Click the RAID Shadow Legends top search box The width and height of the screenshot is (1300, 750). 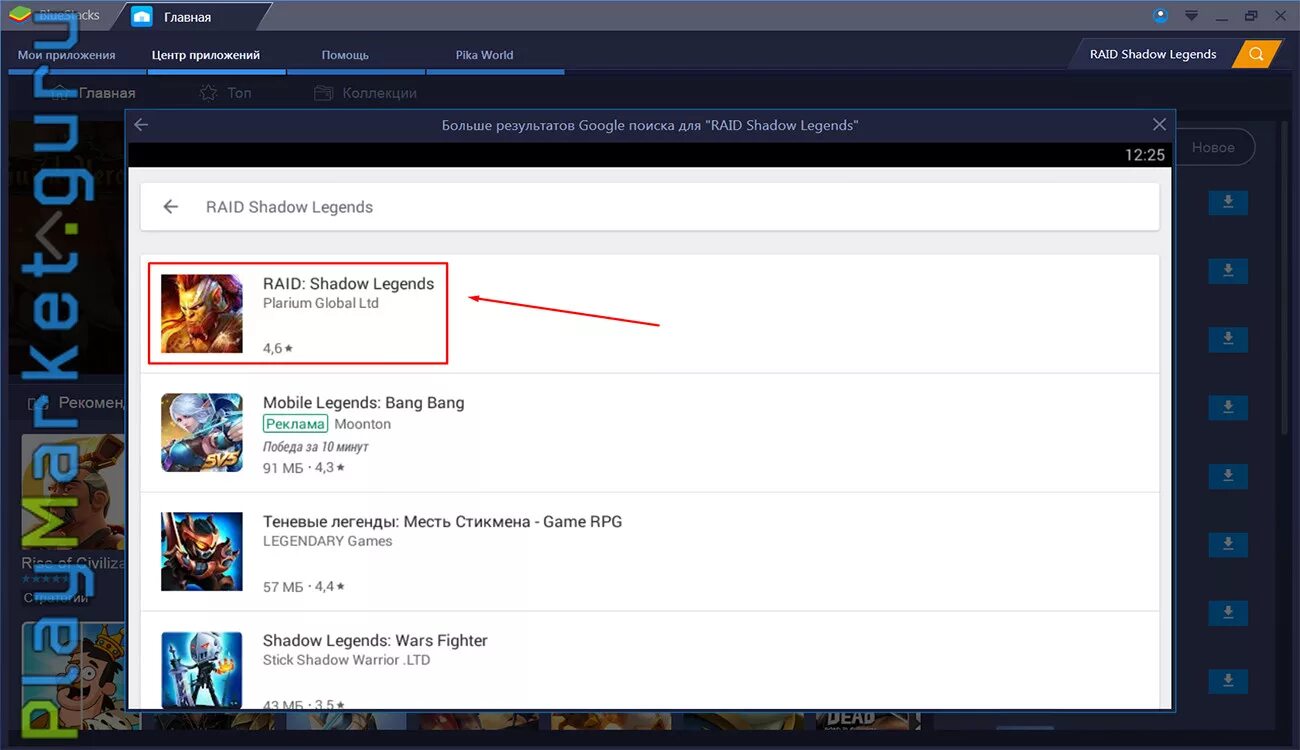tap(1153, 54)
